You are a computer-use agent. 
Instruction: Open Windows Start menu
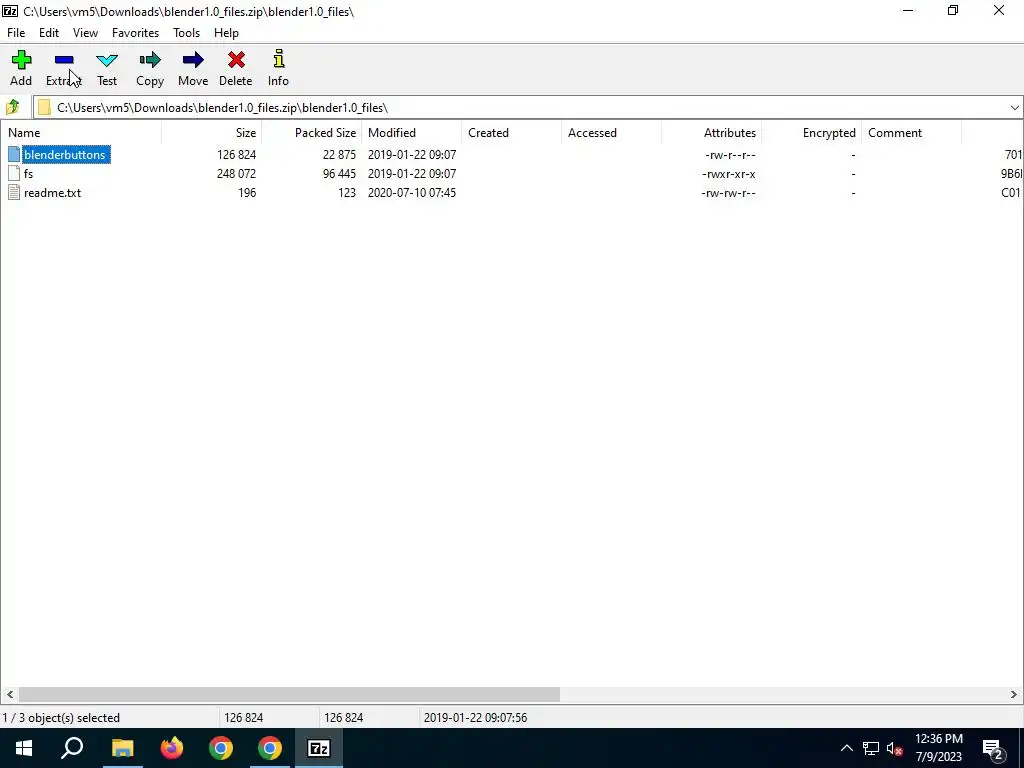coord(24,748)
